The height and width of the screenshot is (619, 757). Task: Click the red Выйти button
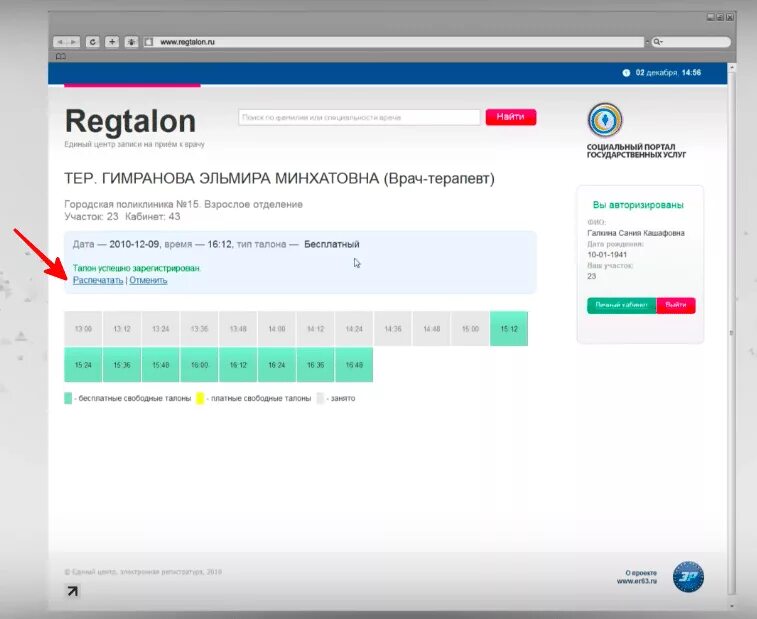point(676,305)
